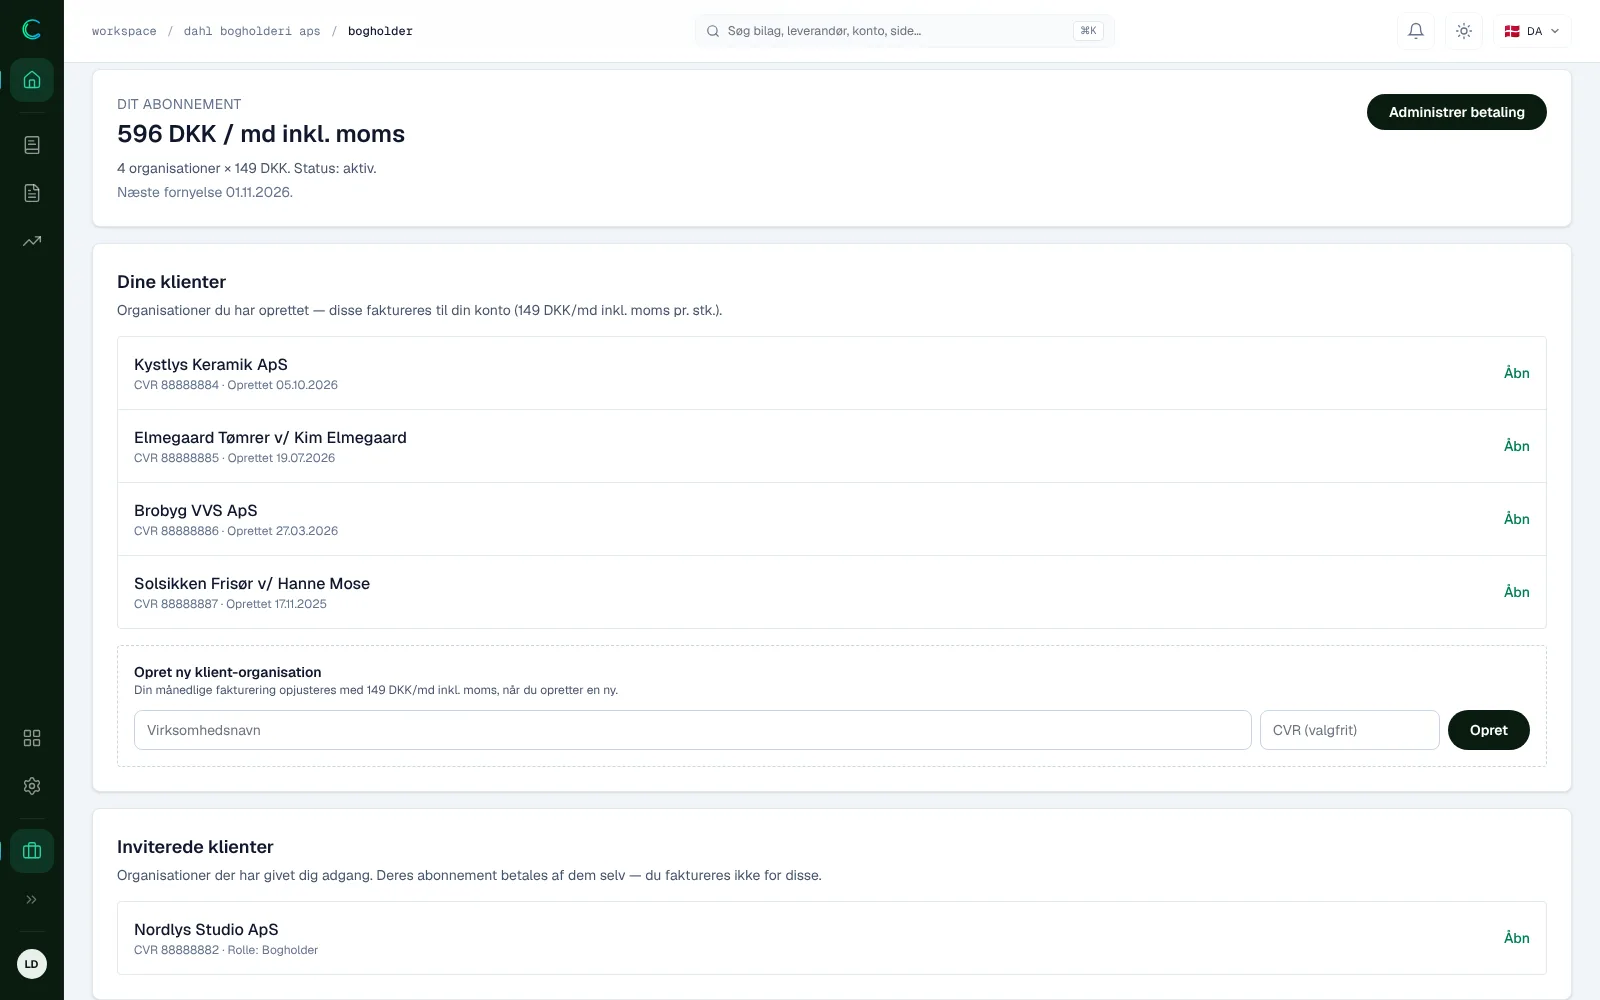1600x1000 pixels.
Task: Select Solsikken Frisør v/ Hanne Mose name
Action: point(252,584)
